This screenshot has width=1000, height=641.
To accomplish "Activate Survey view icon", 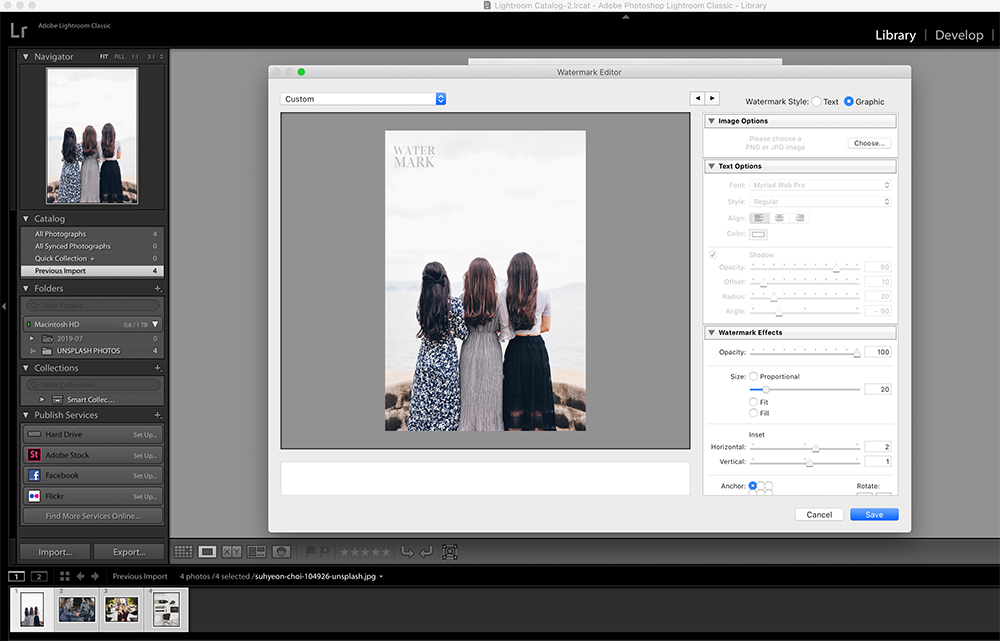I will 256,551.
